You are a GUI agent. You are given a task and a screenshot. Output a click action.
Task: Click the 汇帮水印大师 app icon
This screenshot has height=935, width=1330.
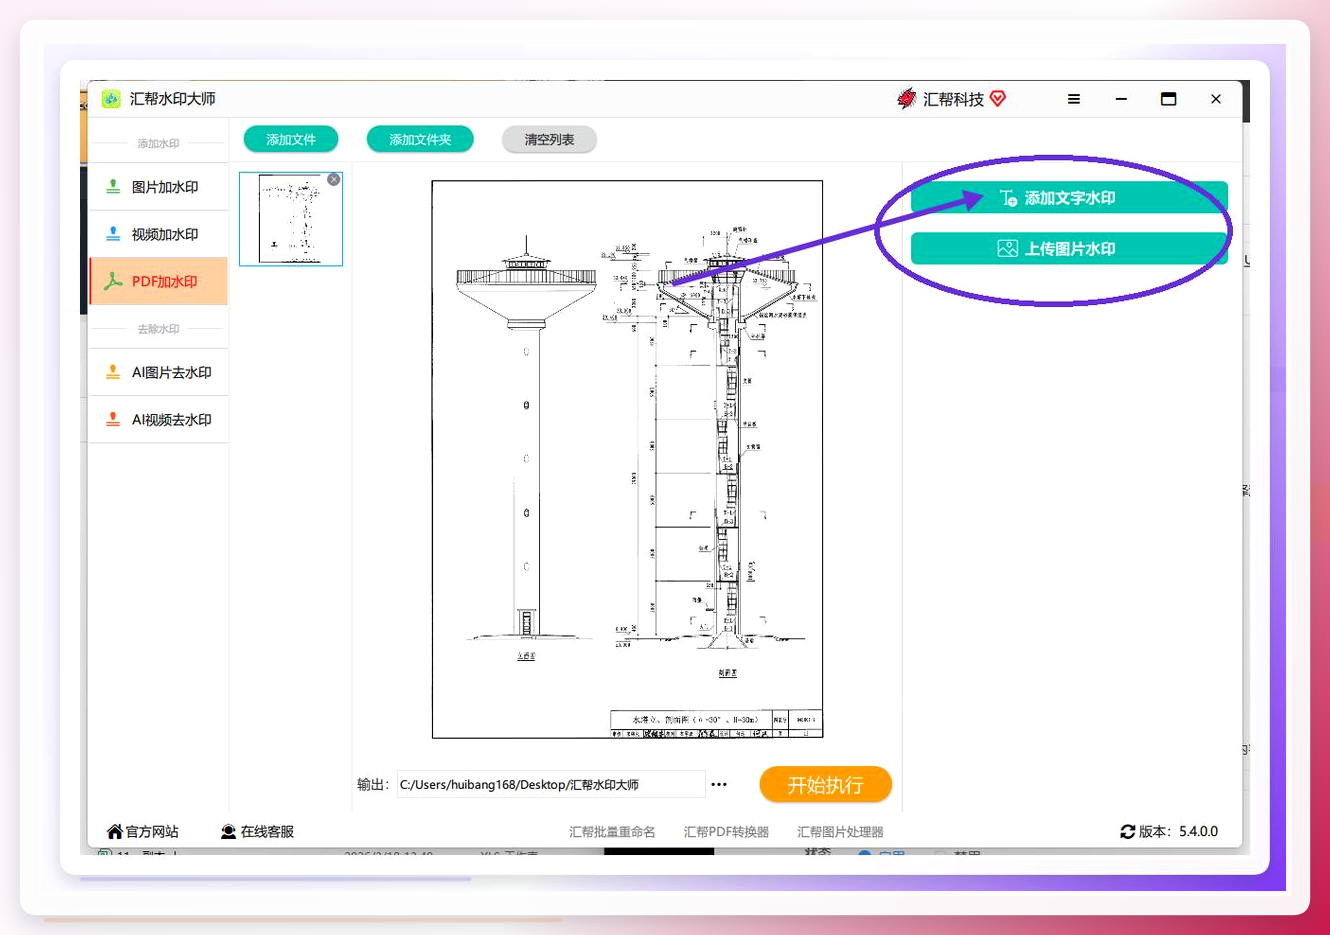tap(111, 99)
